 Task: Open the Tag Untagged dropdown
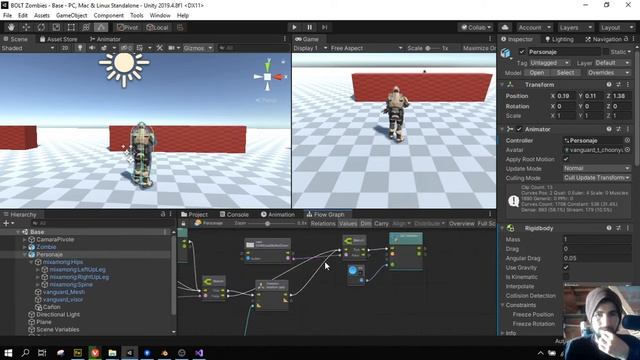pos(550,63)
